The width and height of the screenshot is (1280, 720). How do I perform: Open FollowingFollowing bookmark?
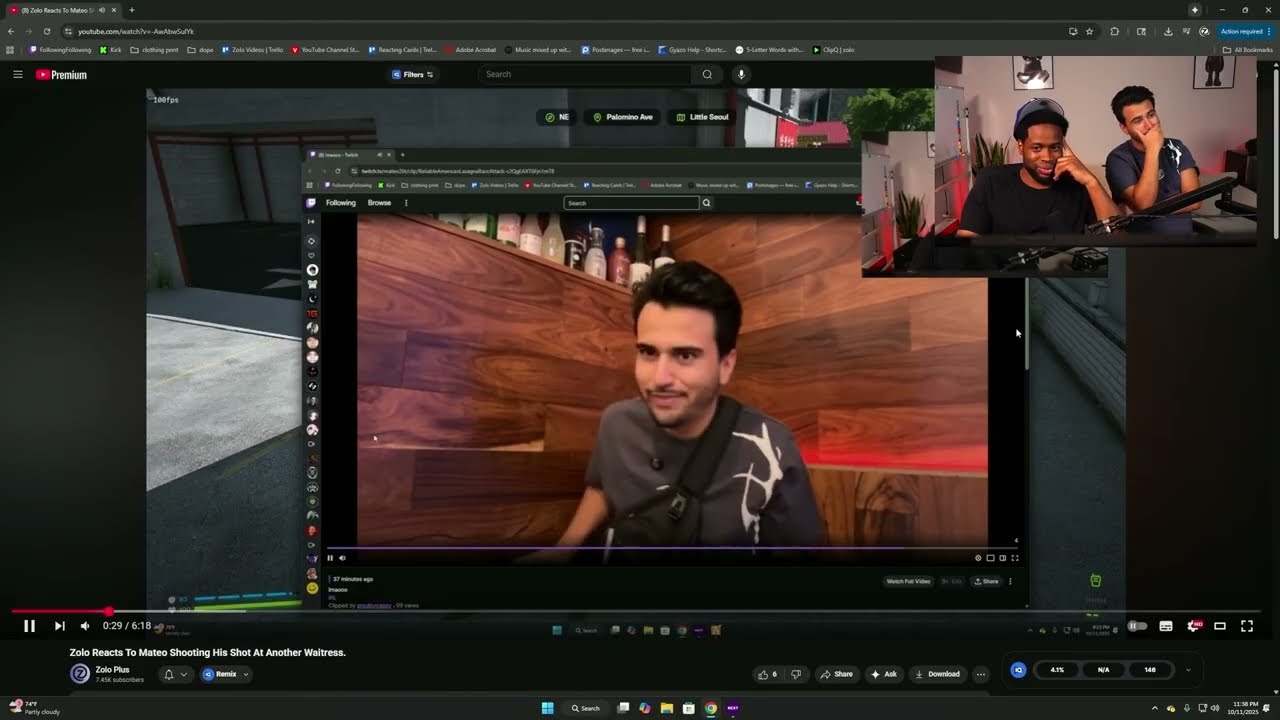pyautogui.click(x=60, y=49)
